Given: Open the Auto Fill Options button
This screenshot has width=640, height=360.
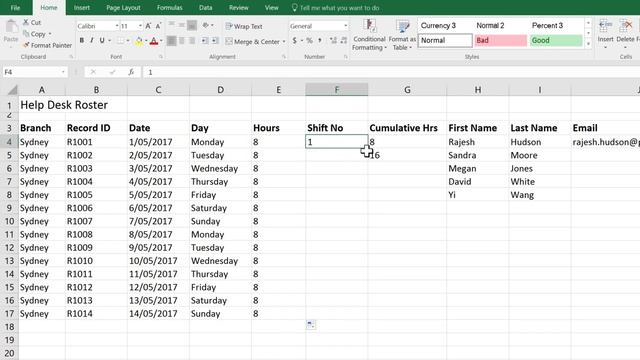Looking at the screenshot, I should 311,325.
